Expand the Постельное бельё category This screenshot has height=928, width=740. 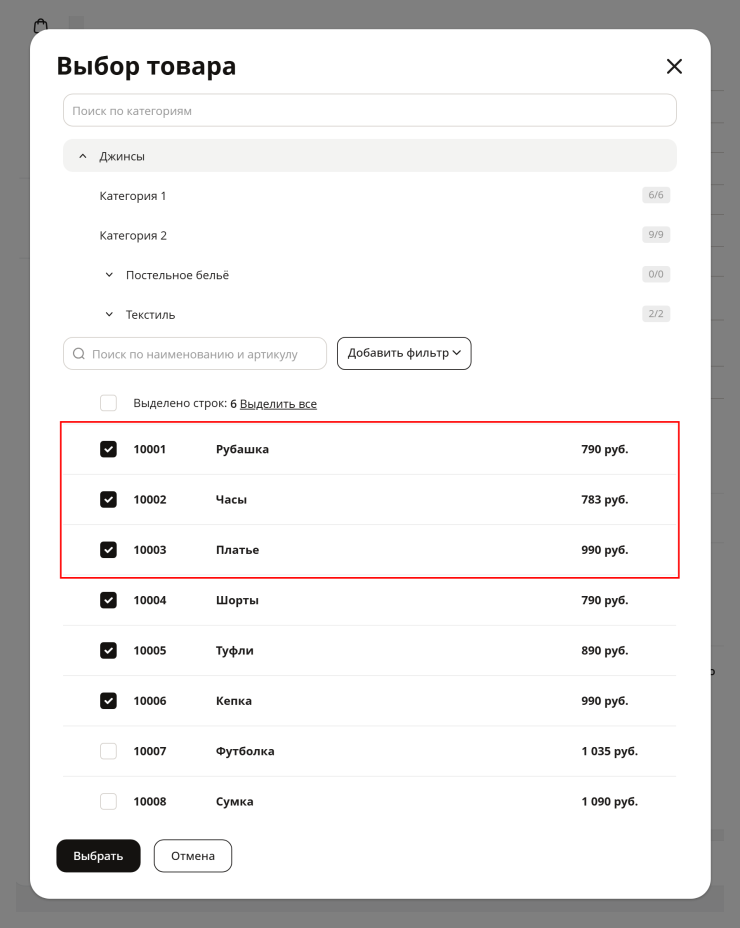(x=109, y=275)
